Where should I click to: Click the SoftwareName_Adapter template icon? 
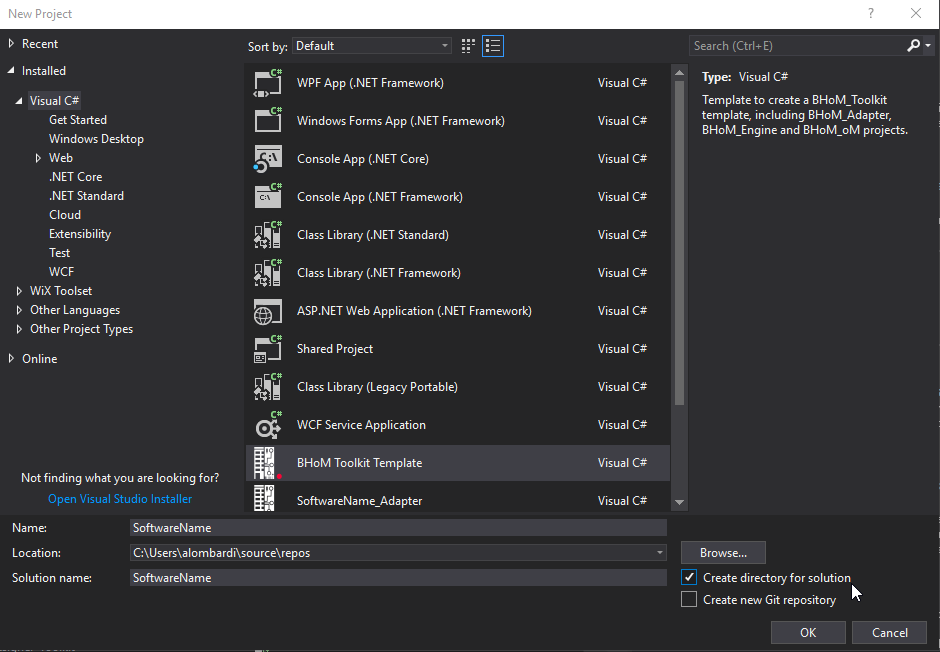coord(264,499)
